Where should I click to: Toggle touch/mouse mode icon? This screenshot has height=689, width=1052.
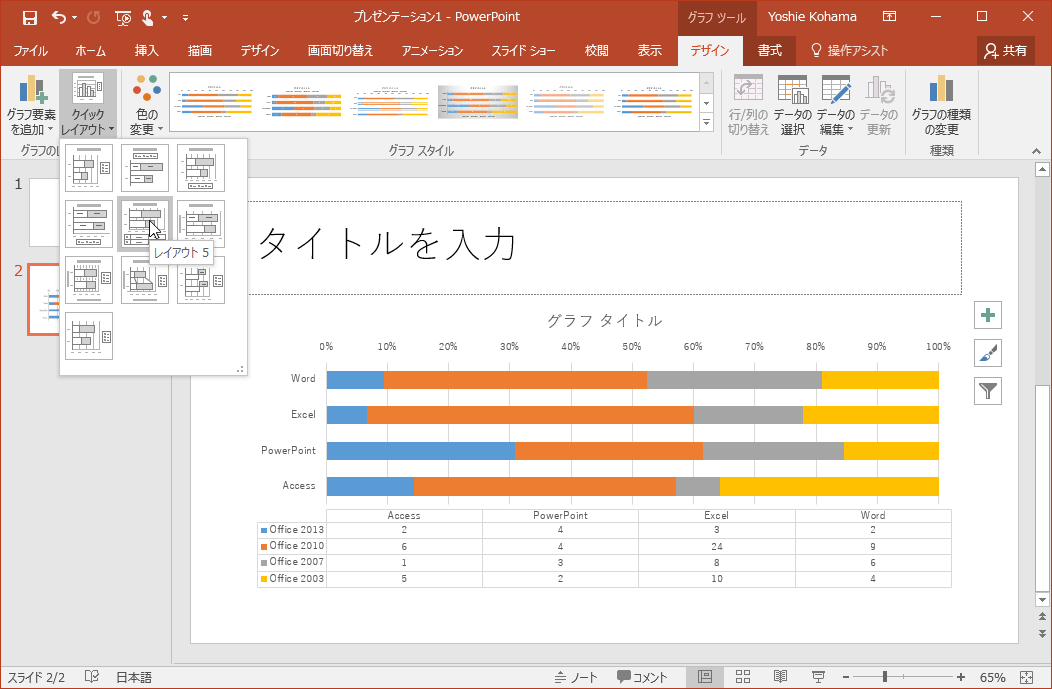(x=148, y=17)
